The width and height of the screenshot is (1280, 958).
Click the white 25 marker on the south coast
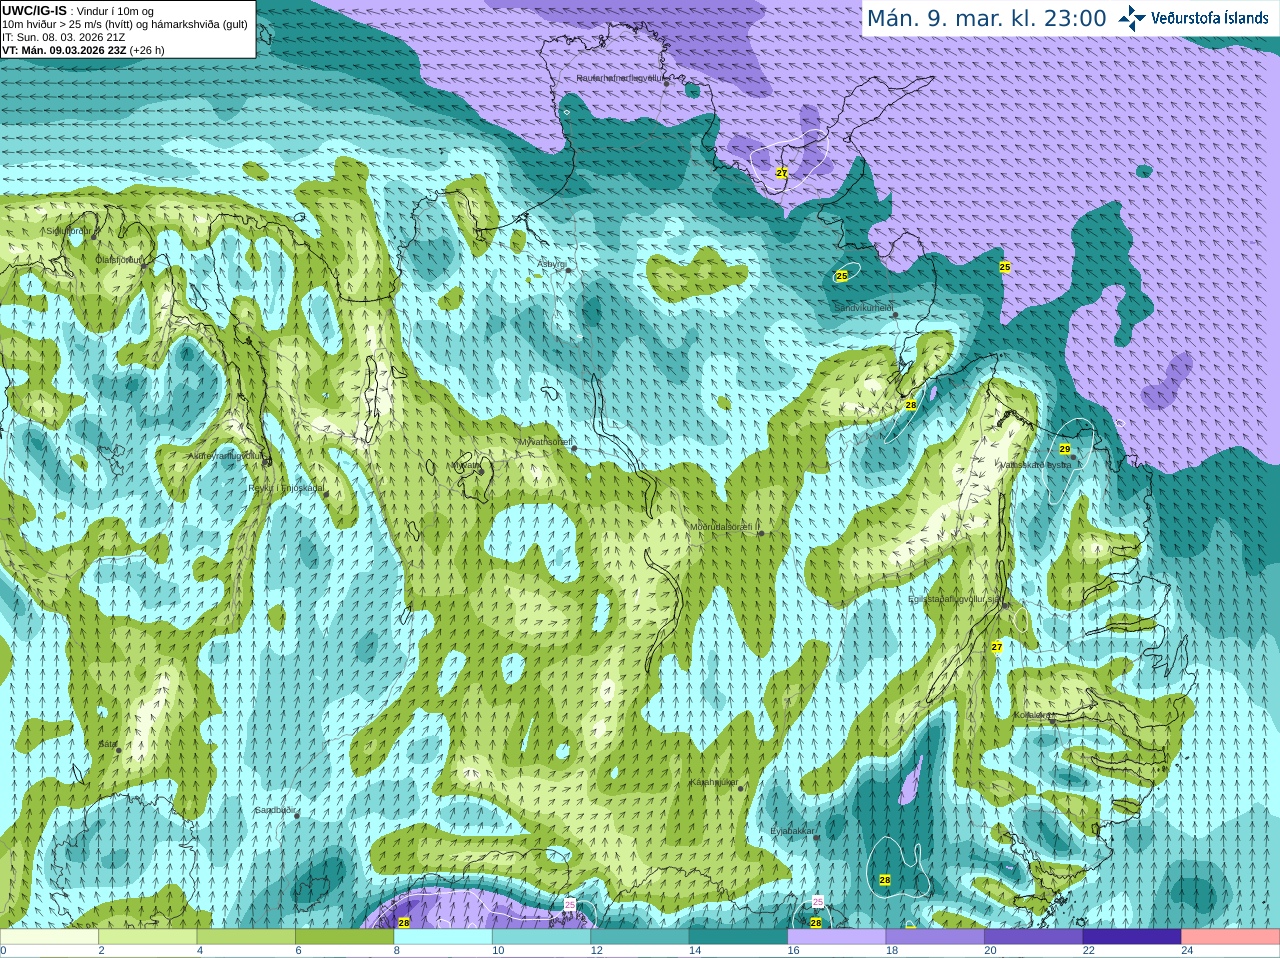click(x=570, y=904)
